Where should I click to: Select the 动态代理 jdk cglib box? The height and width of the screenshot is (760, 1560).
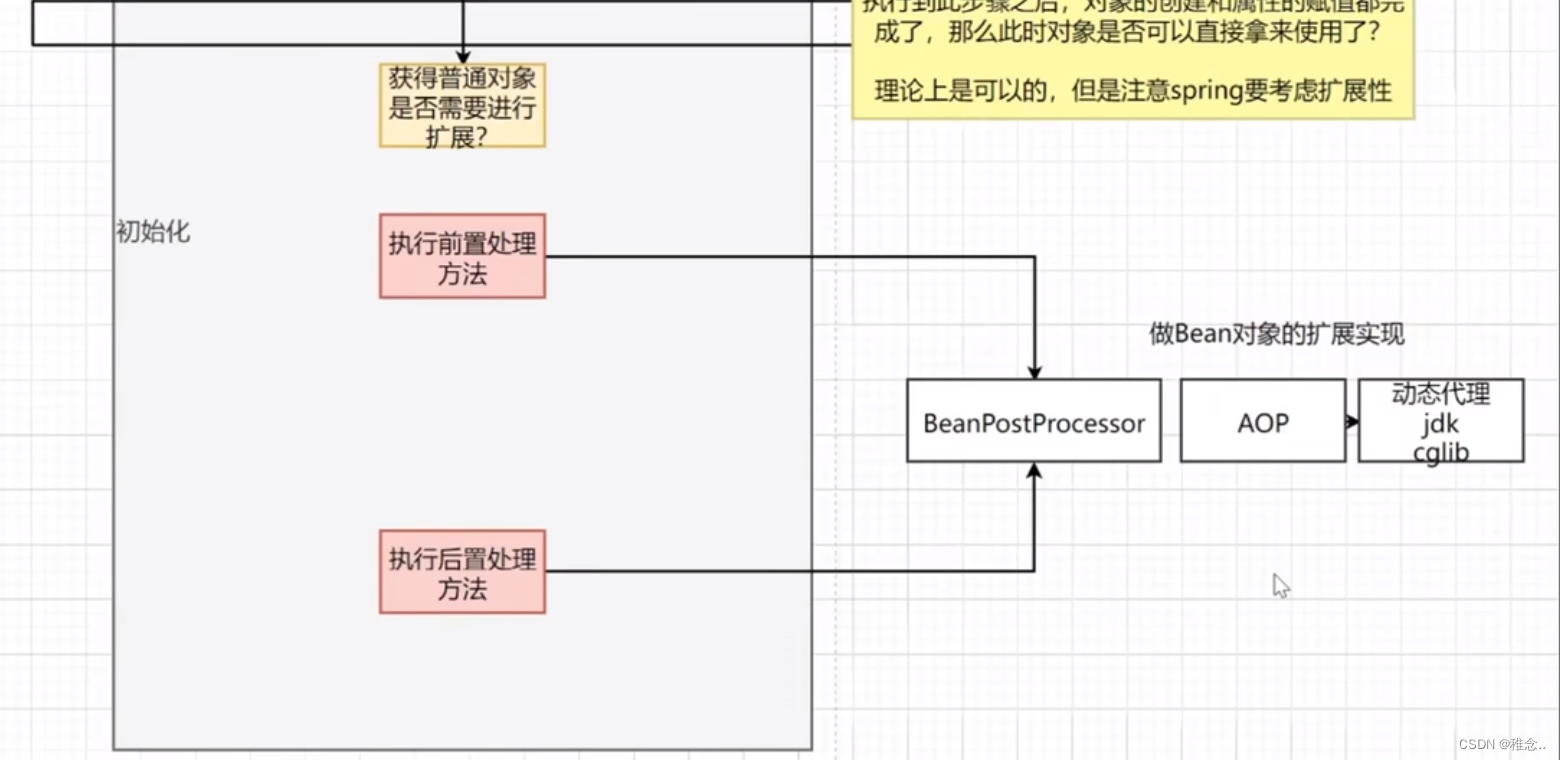[x=1441, y=420]
